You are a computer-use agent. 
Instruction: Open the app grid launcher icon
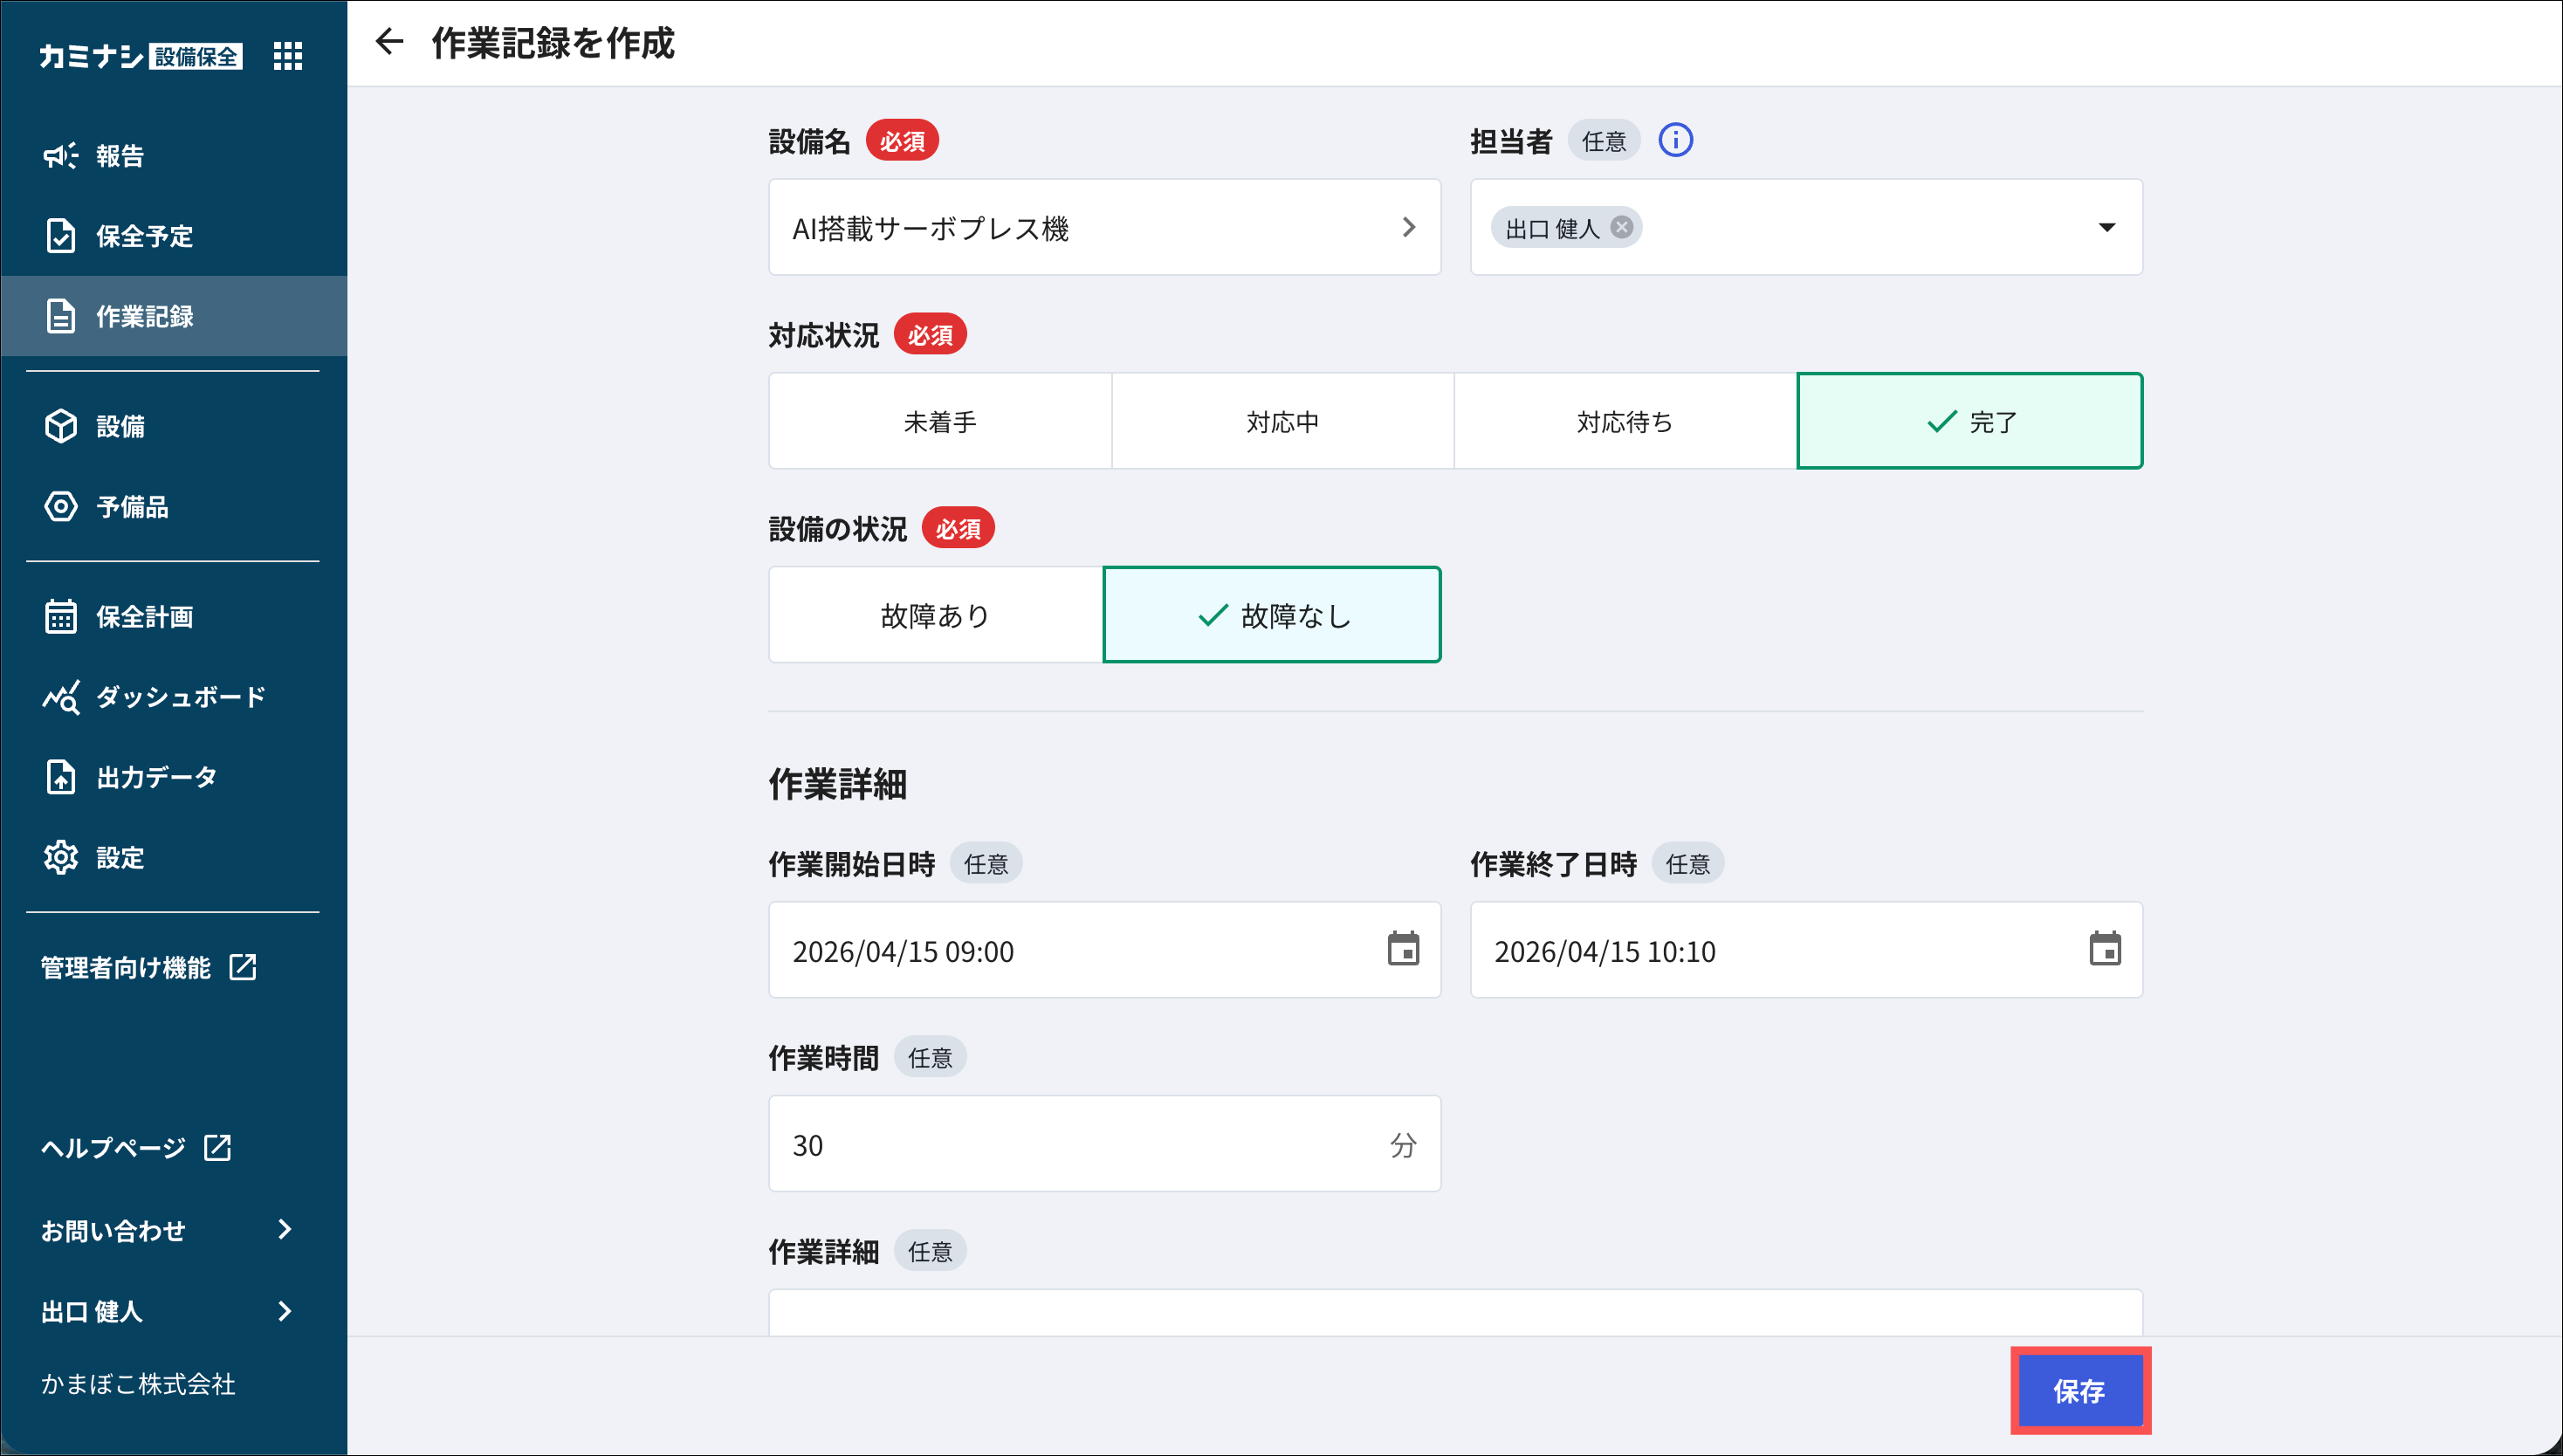[x=288, y=56]
